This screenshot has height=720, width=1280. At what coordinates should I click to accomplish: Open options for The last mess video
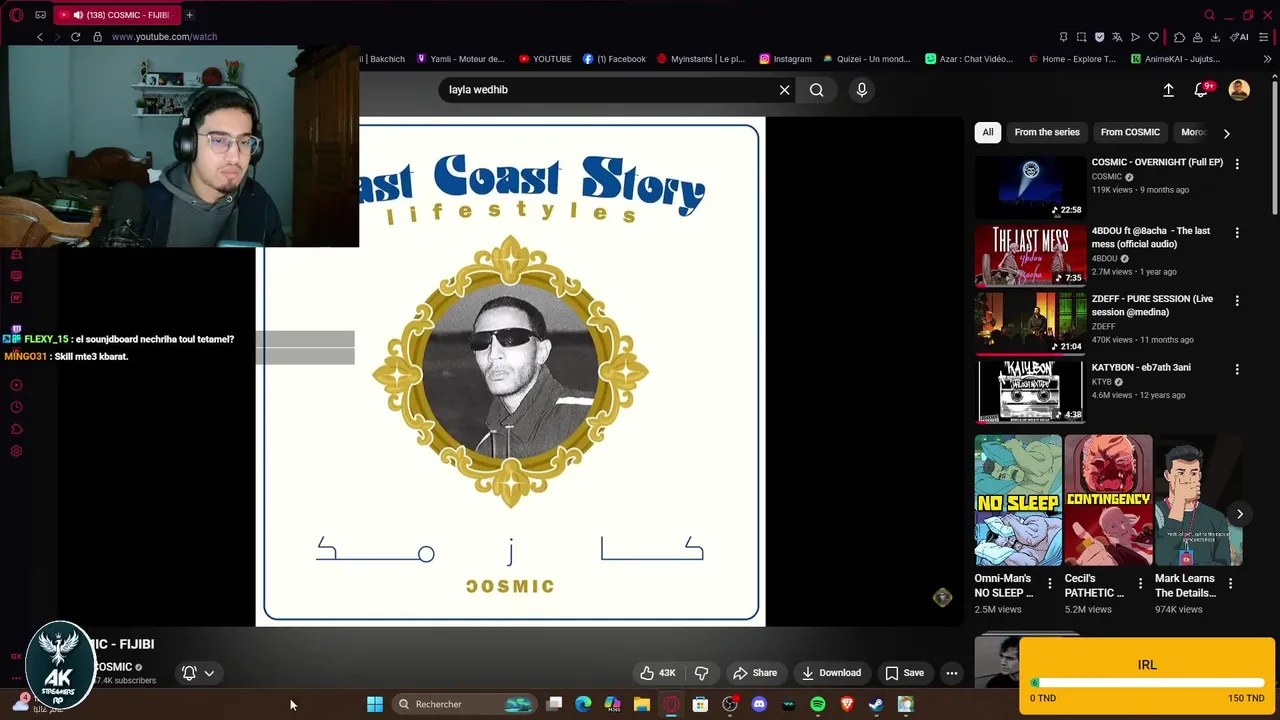[x=1237, y=233]
